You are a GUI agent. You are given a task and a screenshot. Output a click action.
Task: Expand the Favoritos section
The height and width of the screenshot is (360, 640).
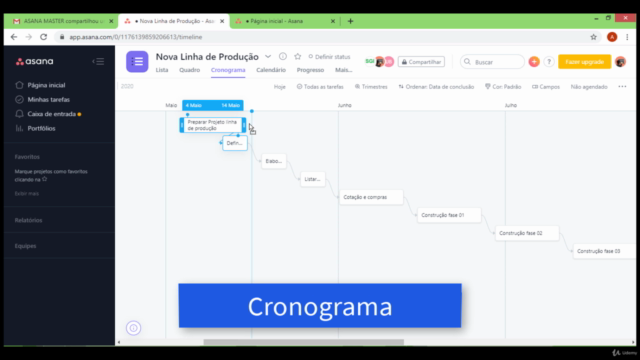click(27, 157)
